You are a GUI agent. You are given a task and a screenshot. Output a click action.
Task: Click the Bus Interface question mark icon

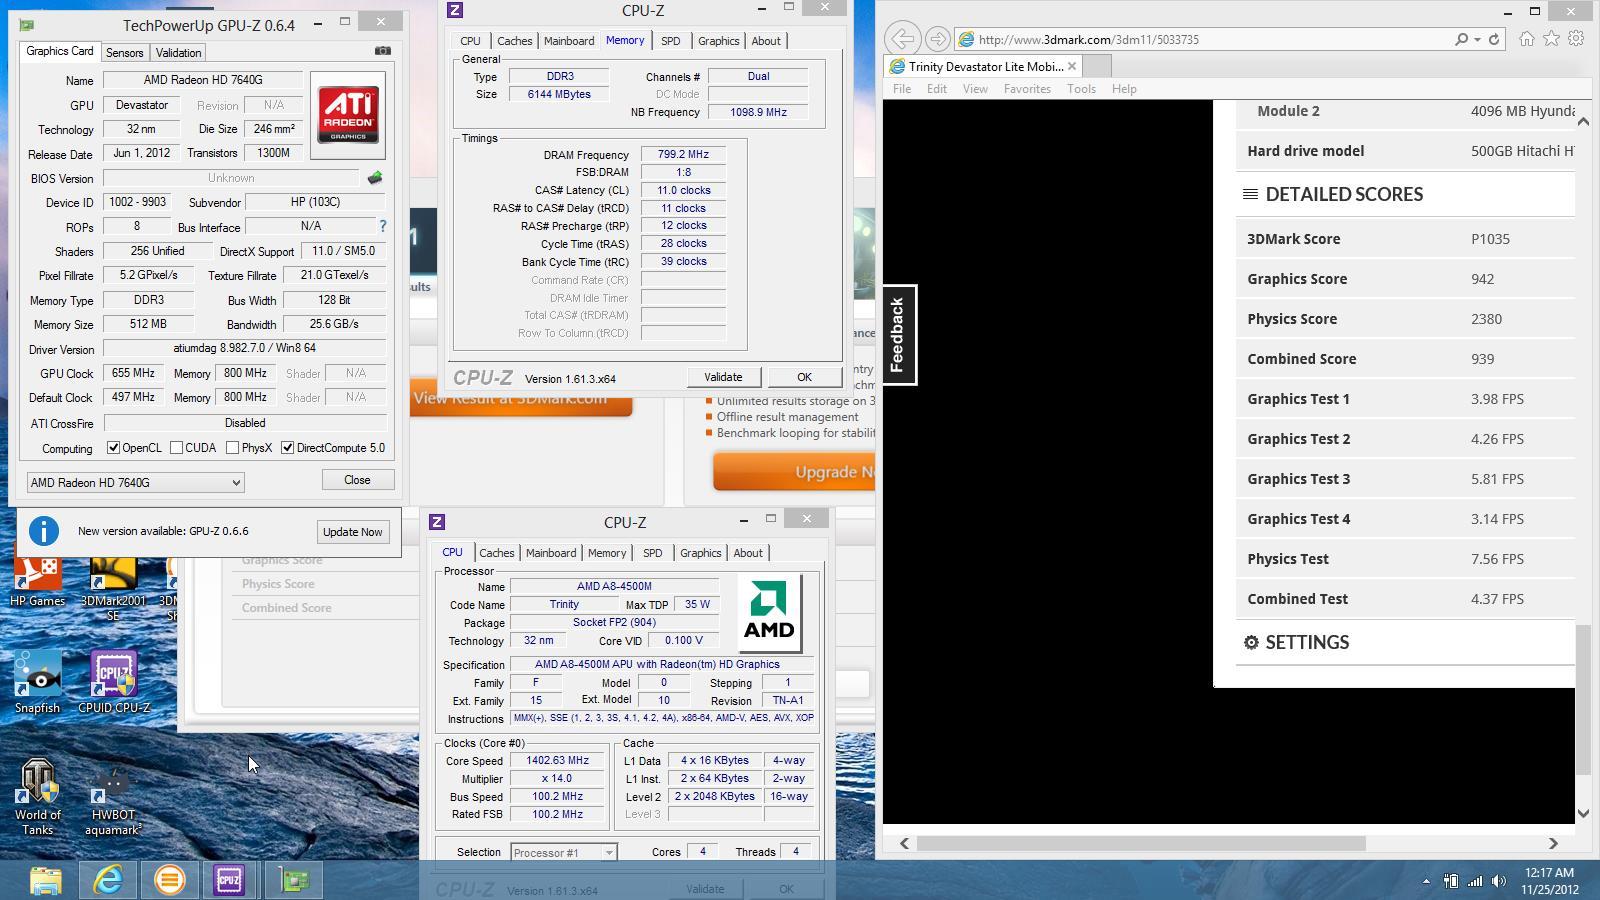pyautogui.click(x=382, y=226)
